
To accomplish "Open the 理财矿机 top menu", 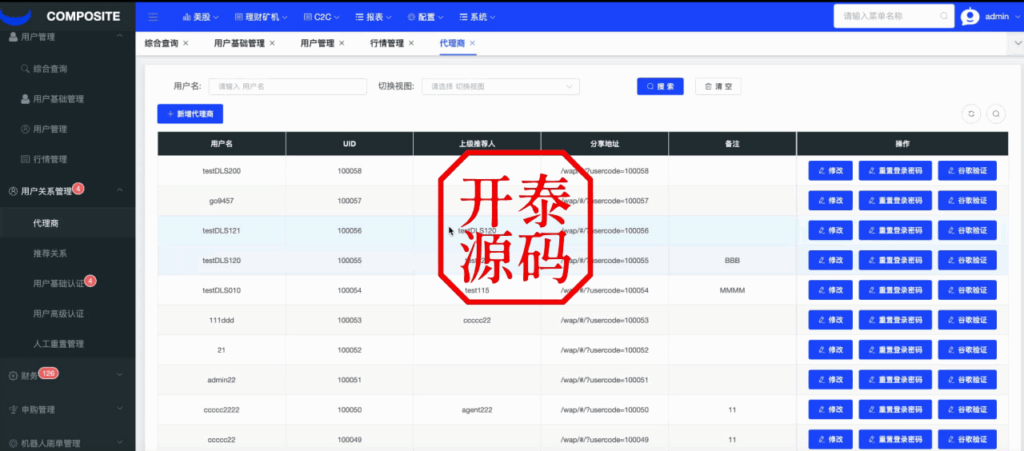I will point(261,17).
